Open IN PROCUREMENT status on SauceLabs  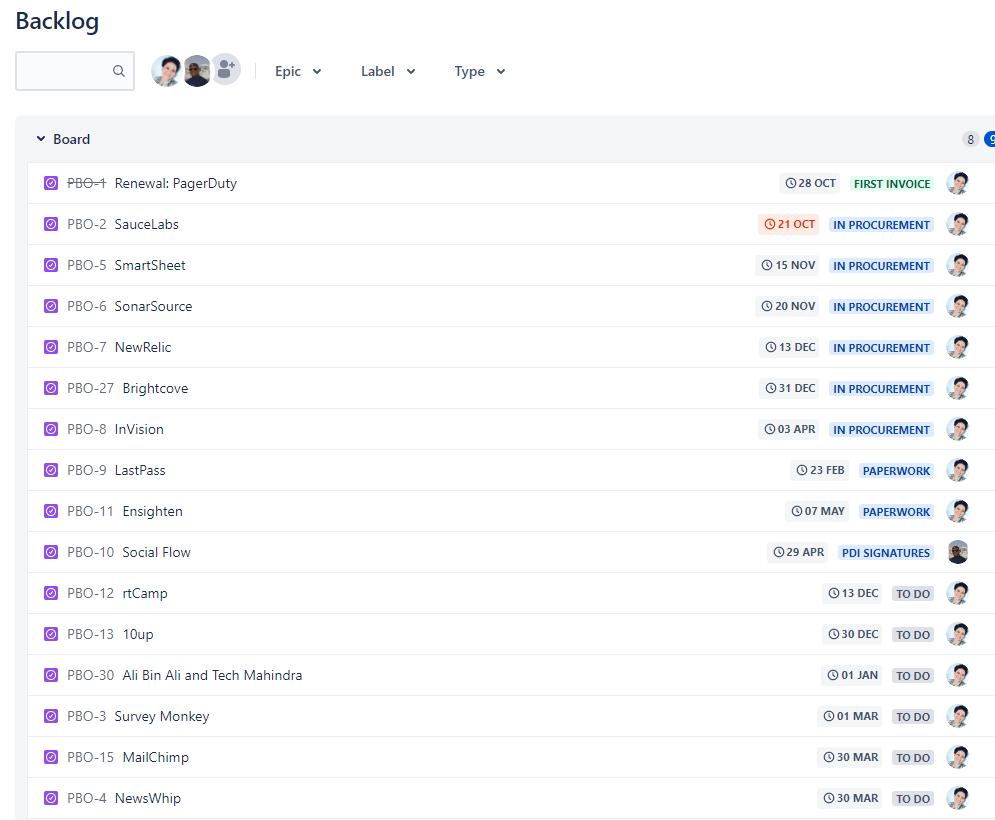(881, 225)
